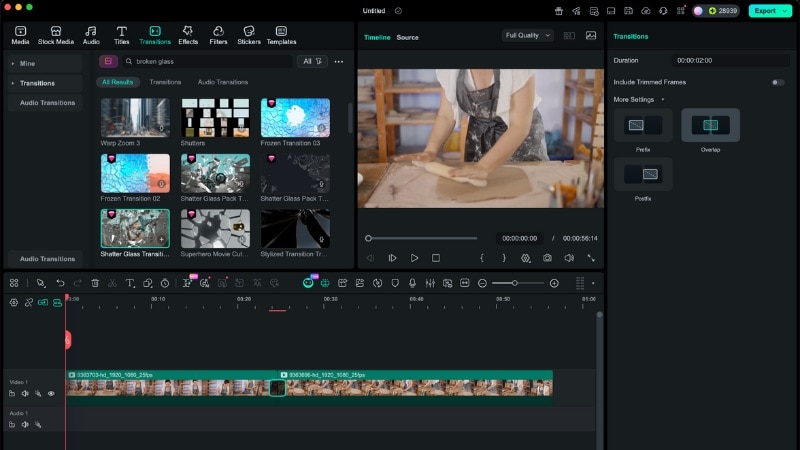Image resolution: width=800 pixels, height=450 pixels.
Task: Adjust the timeline zoom slider
Action: (515, 283)
